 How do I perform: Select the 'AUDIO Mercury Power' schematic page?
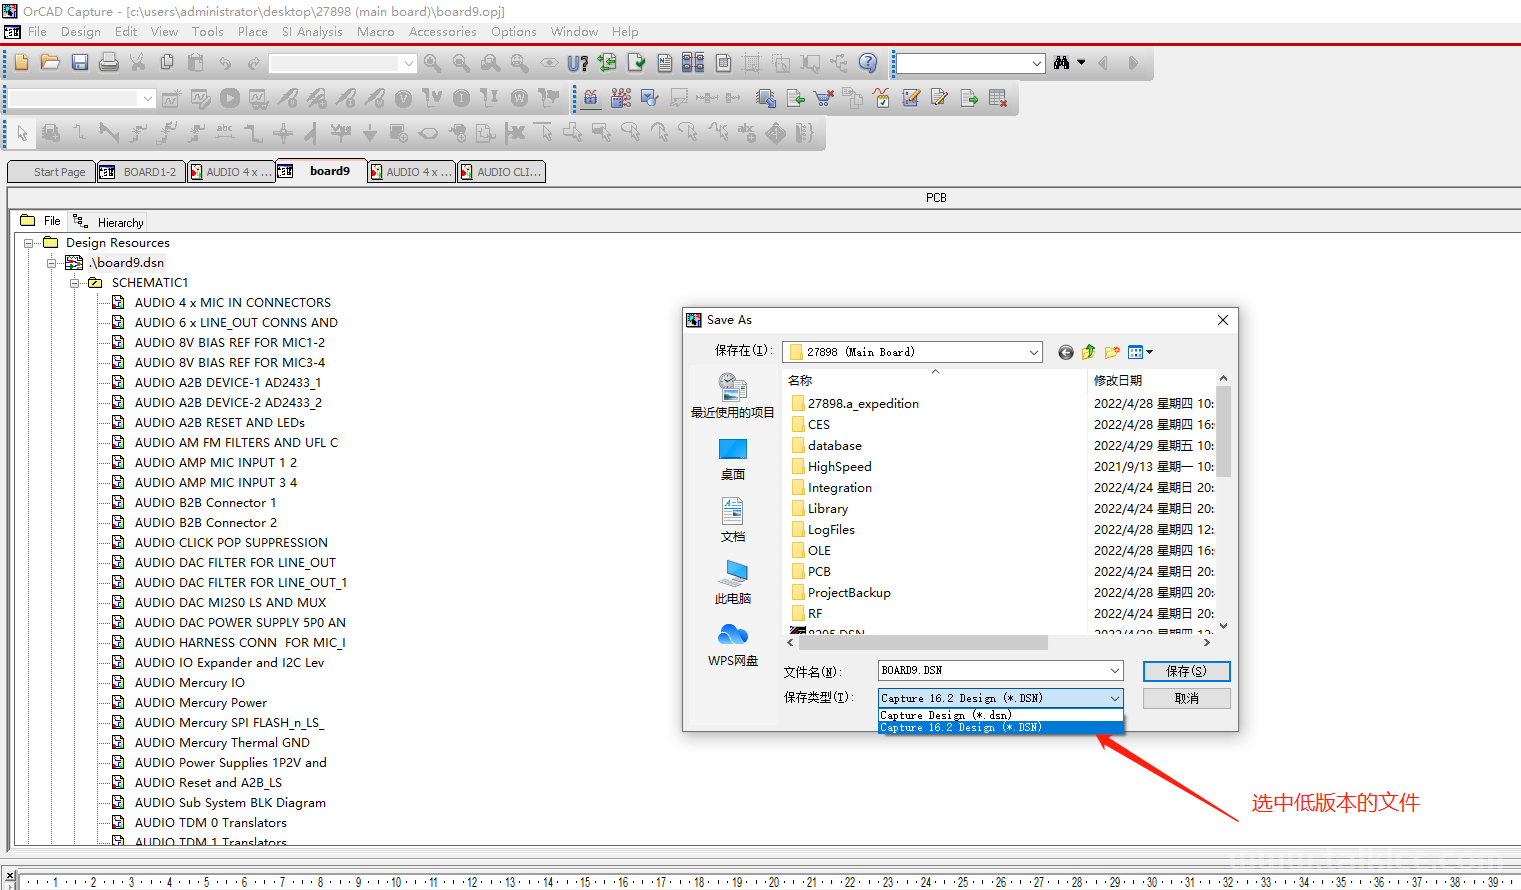pyautogui.click(x=200, y=703)
